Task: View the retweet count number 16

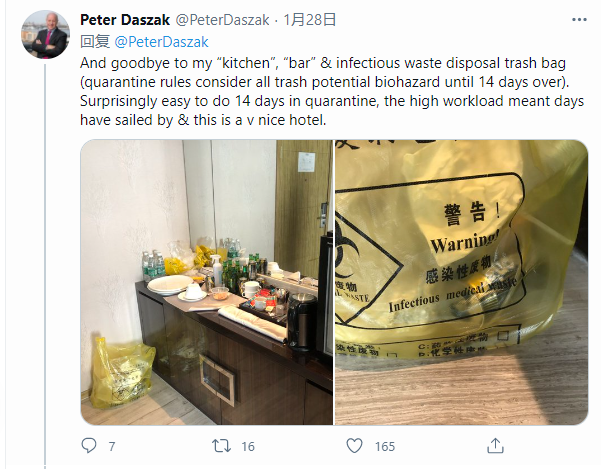Action: [248, 446]
